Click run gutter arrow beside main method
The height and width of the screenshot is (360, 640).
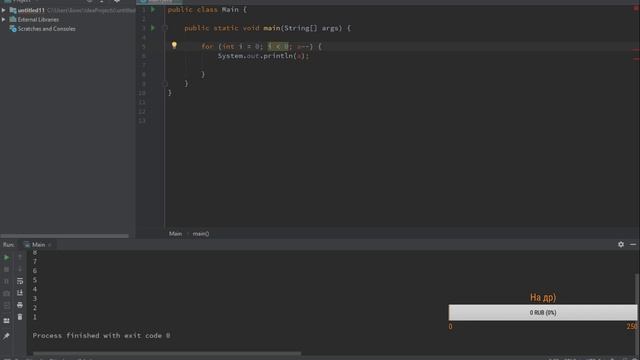[x=153, y=28]
